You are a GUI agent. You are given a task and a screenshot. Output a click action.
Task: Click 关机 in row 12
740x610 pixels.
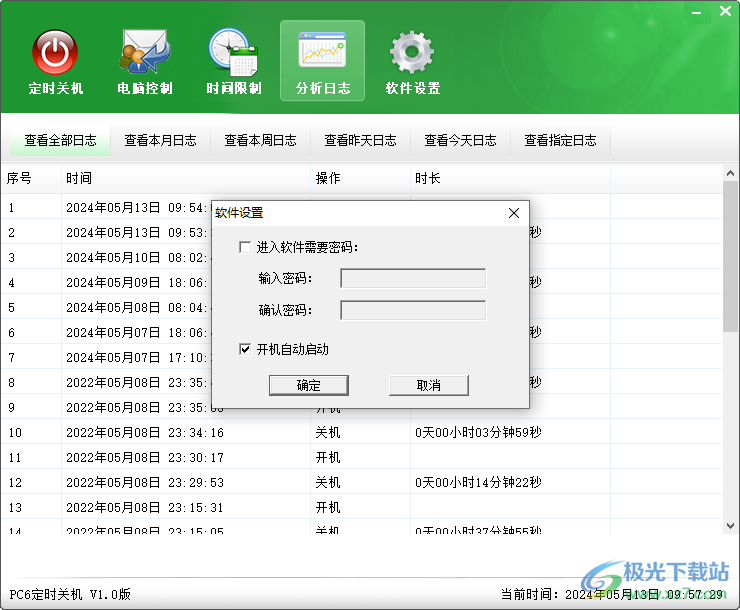pos(328,482)
